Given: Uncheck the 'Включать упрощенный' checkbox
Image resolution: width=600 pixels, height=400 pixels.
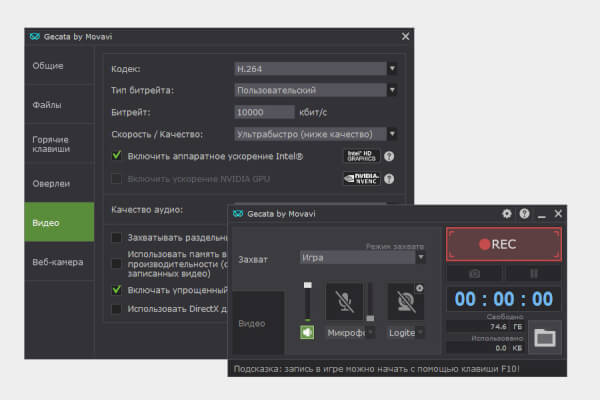Looking at the screenshot, I should coord(117,290).
